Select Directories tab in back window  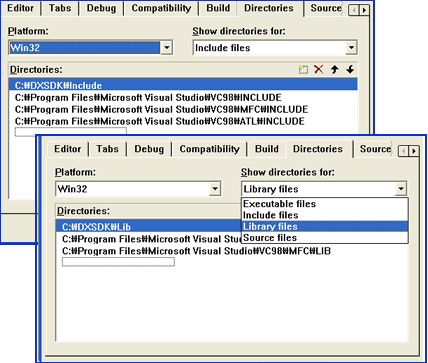(269, 8)
